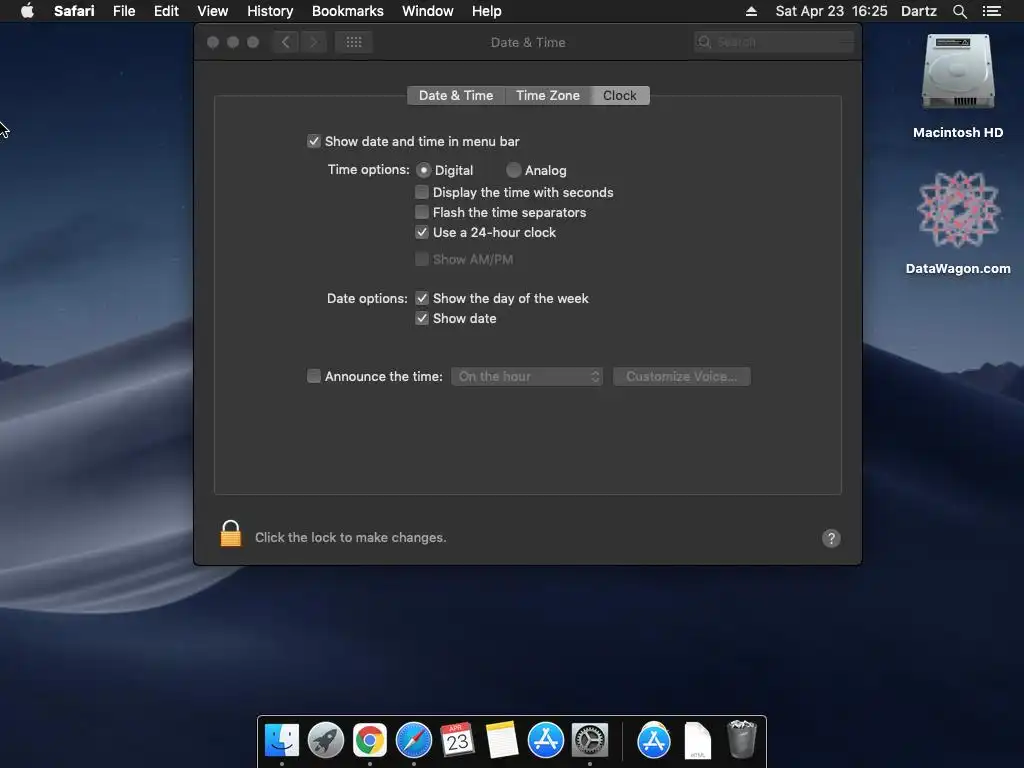Click the preferences Search field
The width and height of the screenshot is (1024, 768).
(x=774, y=42)
